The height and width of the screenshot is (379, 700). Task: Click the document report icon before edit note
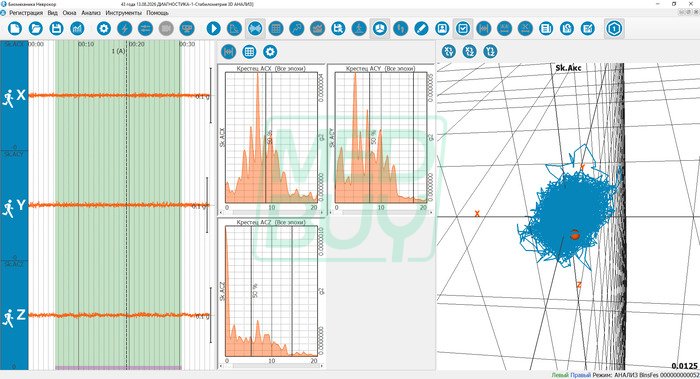tap(567, 29)
